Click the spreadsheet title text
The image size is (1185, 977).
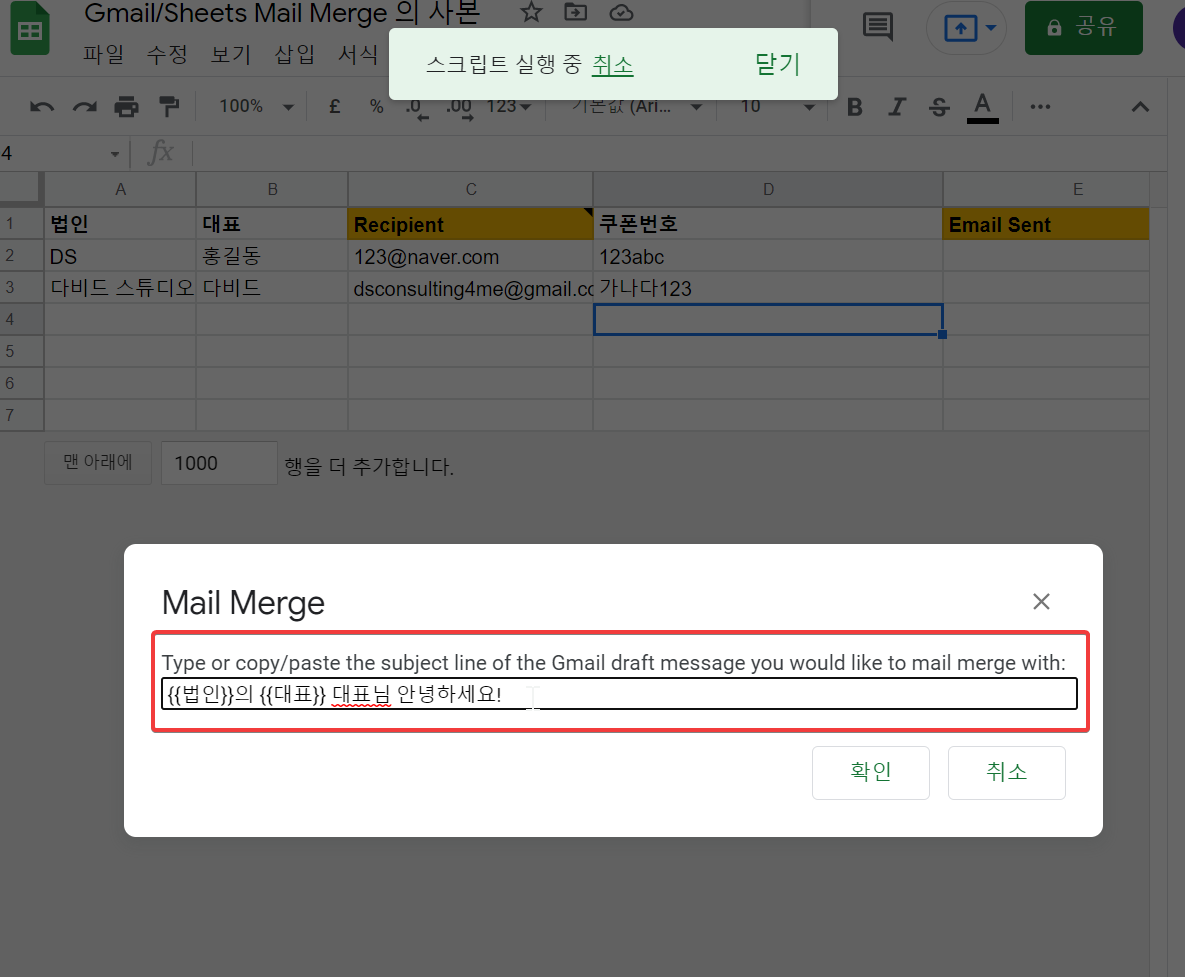pos(282,13)
